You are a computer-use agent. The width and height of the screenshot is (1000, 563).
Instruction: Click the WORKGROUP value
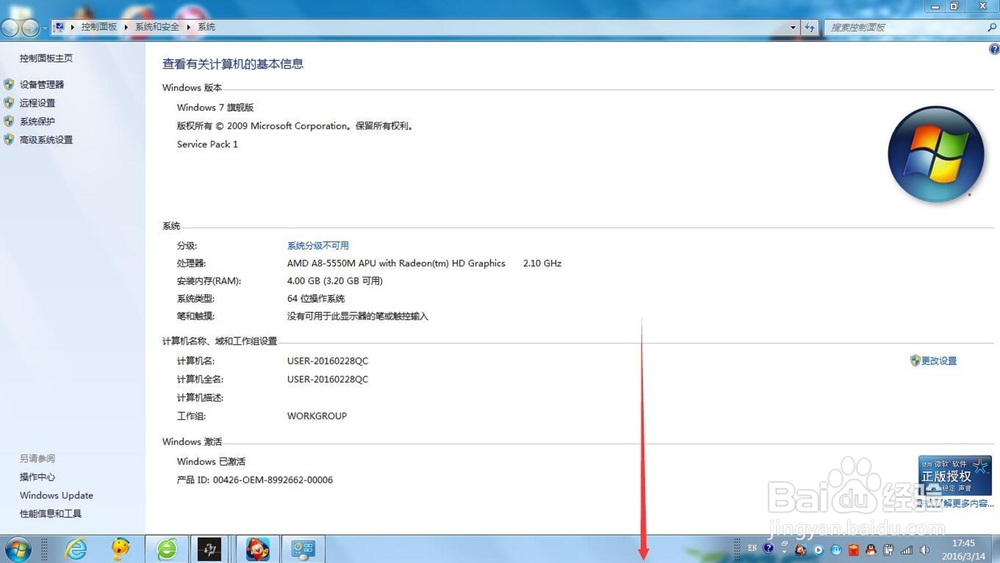pyautogui.click(x=317, y=416)
